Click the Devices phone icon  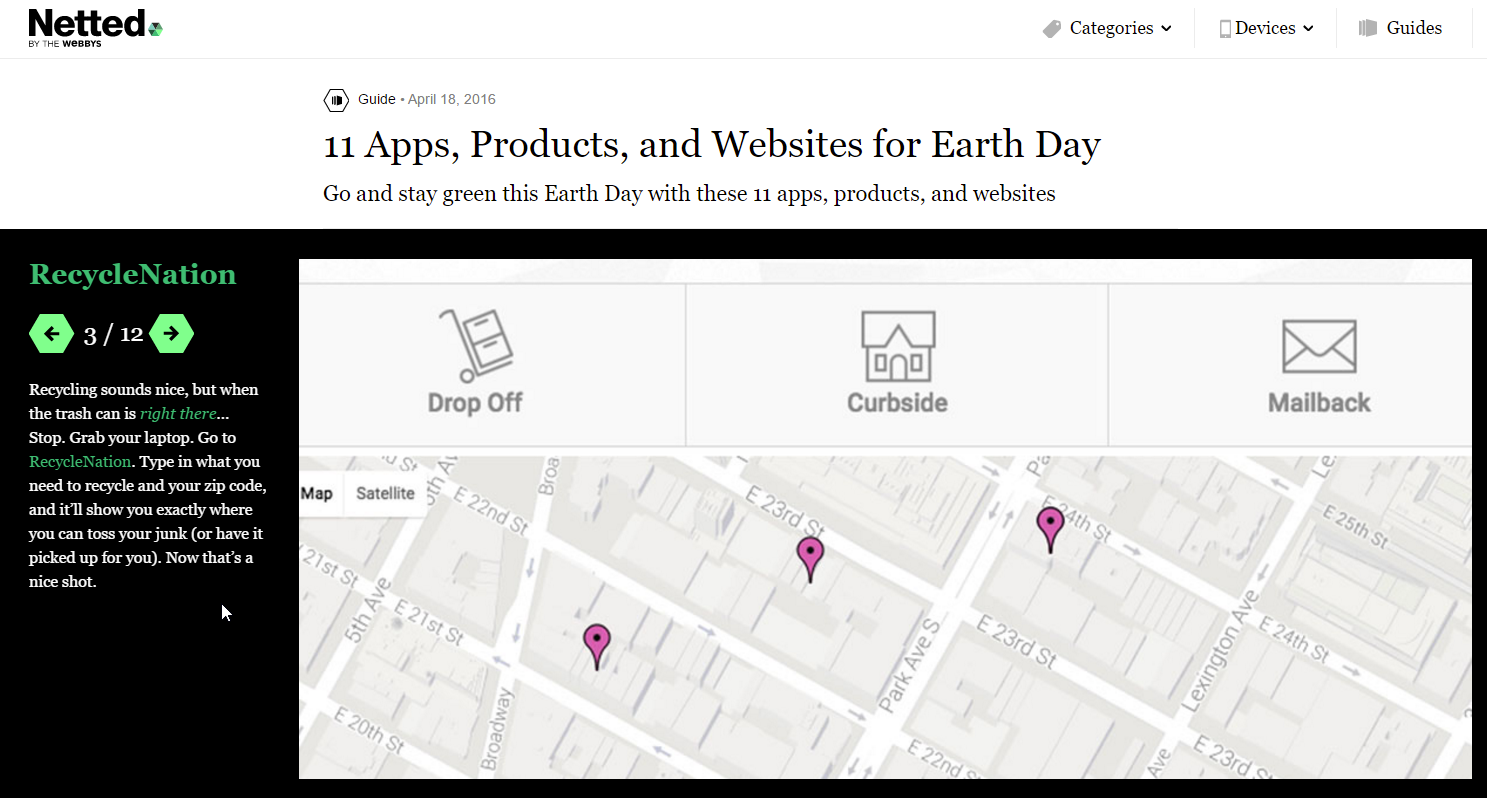tap(1225, 29)
